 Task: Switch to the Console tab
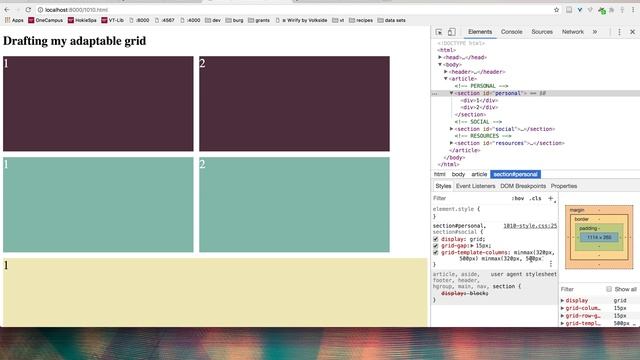coord(511,32)
